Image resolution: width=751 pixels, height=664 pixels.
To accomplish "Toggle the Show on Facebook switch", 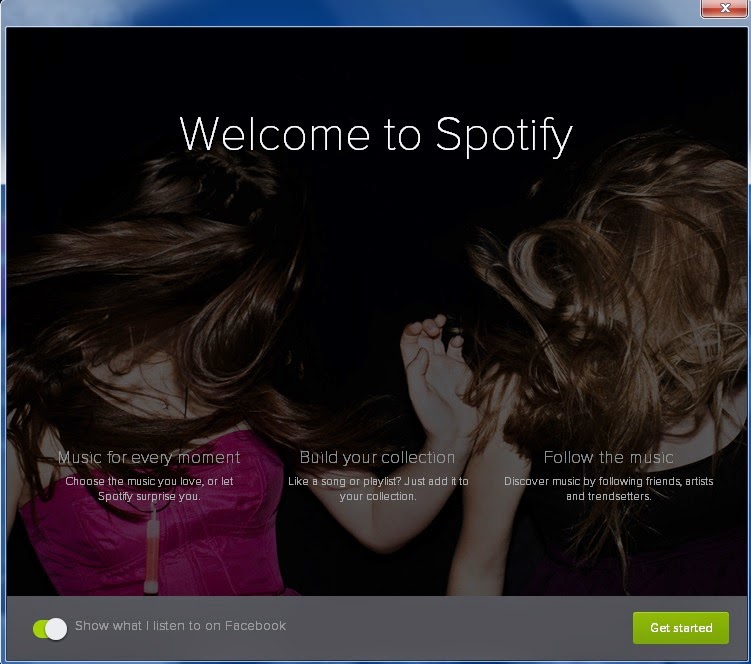I will [50, 629].
